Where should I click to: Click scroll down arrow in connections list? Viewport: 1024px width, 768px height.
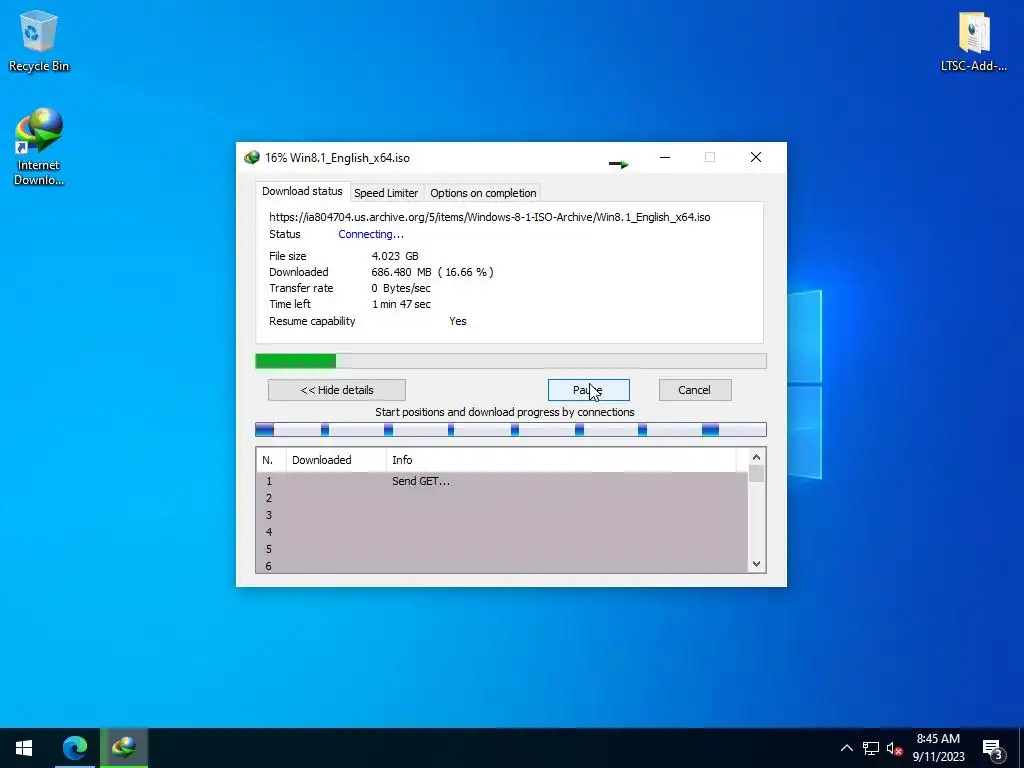pos(756,564)
